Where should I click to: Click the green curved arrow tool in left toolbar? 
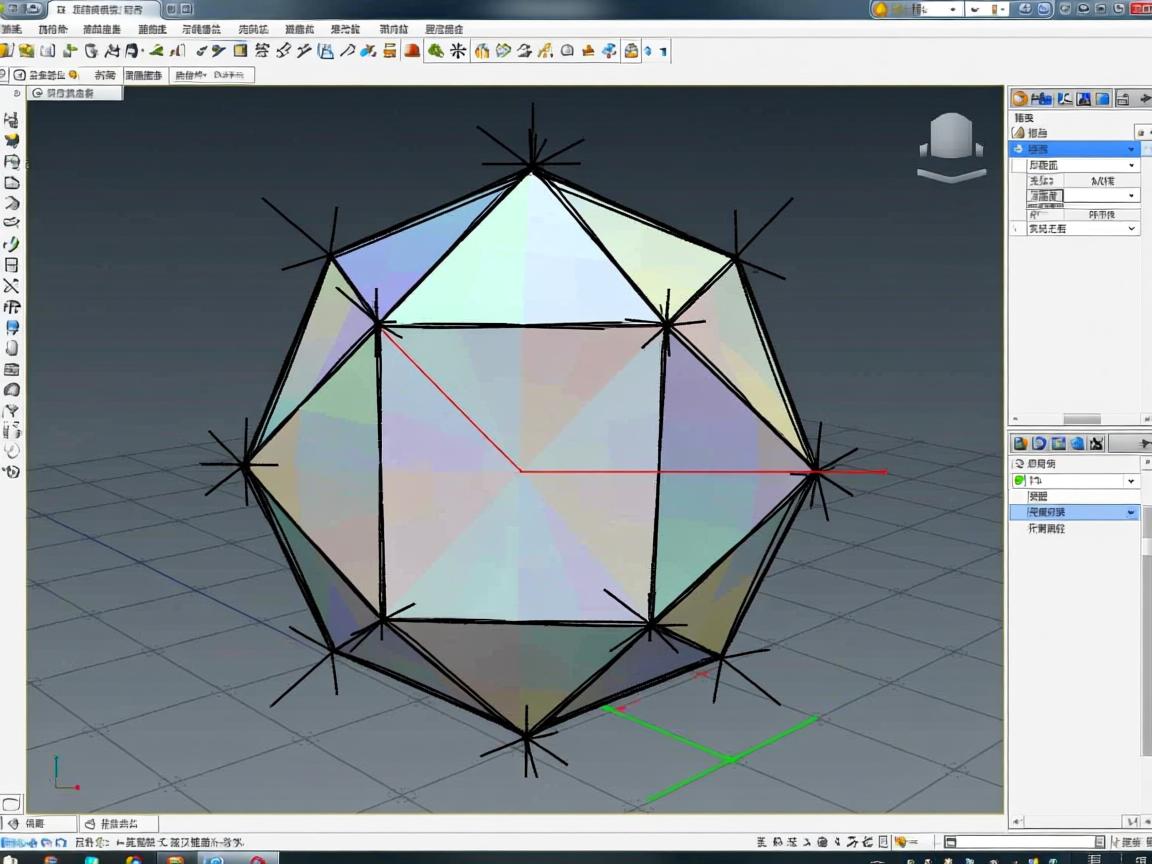point(12,244)
